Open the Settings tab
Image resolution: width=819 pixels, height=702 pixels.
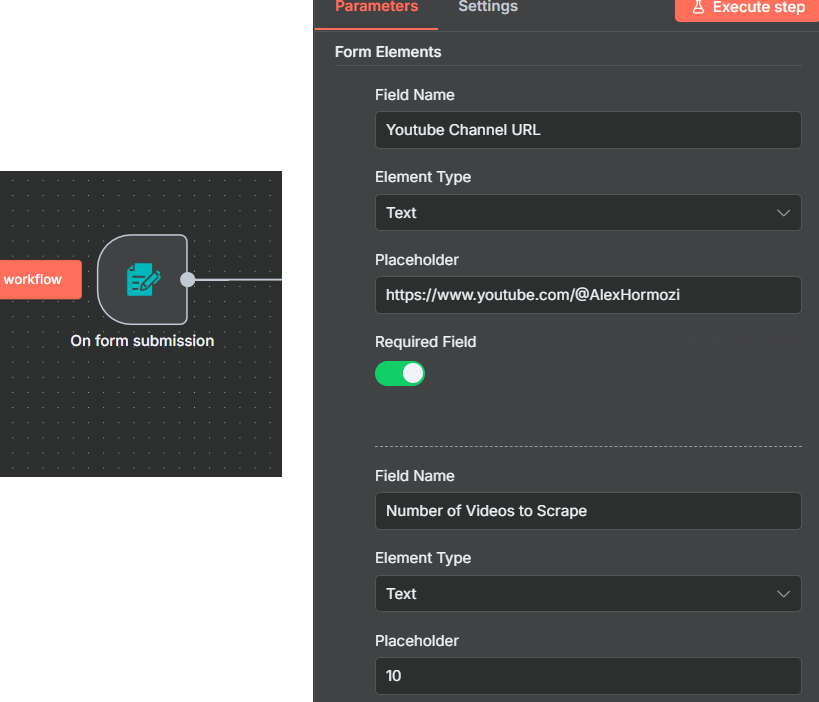(487, 7)
